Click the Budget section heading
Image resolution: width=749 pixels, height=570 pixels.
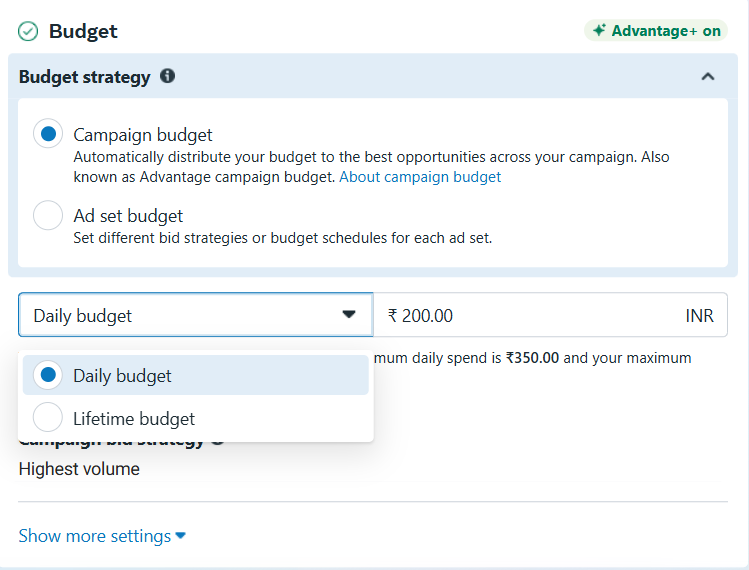83,32
